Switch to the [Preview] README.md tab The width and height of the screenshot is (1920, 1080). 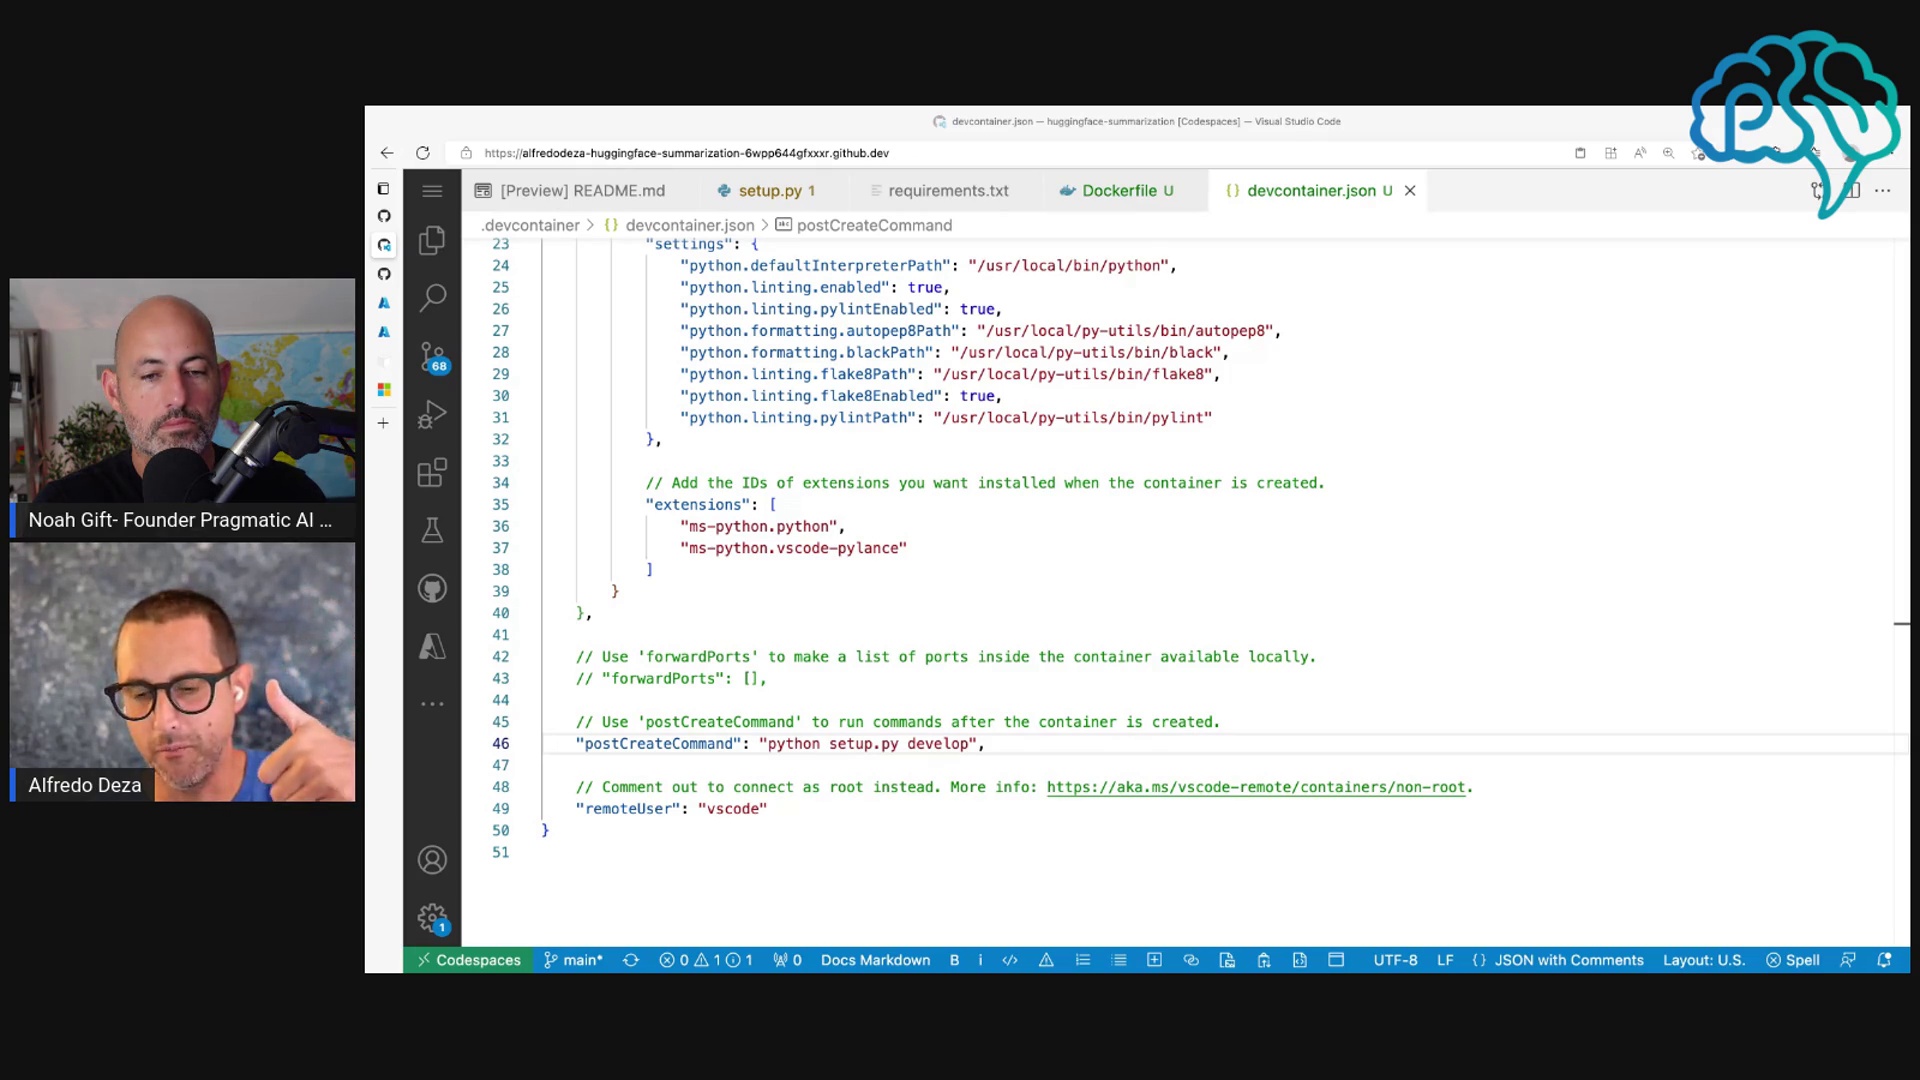tap(570, 191)
